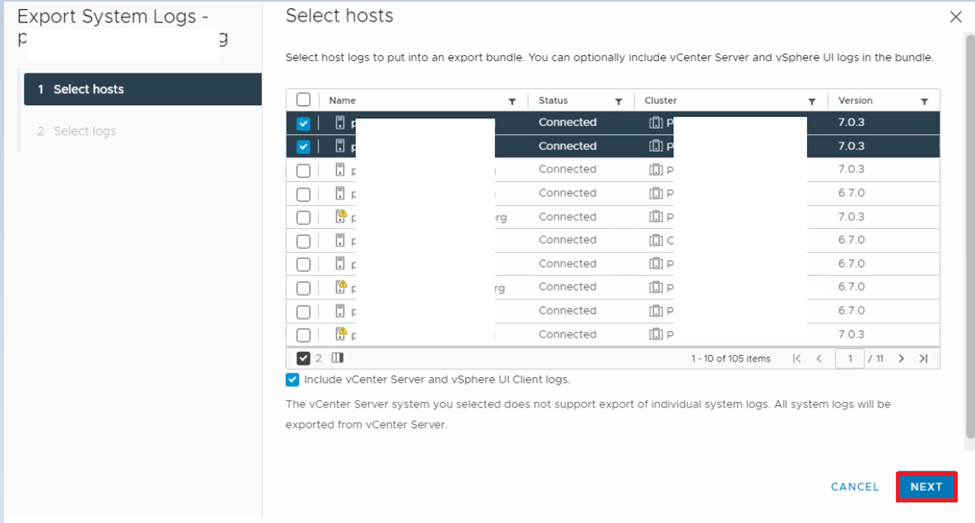975x523 pixels.
Task: Toggle the select-all hosts header checkbox
Action: (303, 100)
